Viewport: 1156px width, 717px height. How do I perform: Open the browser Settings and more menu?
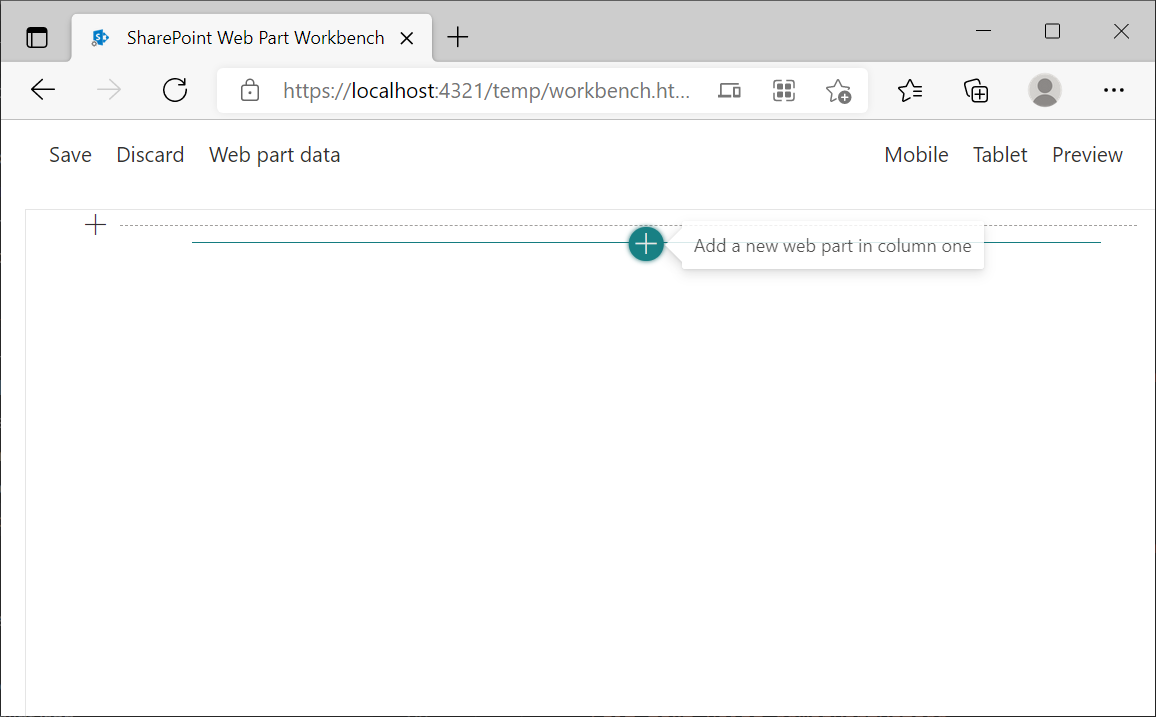coord(1113,90)
